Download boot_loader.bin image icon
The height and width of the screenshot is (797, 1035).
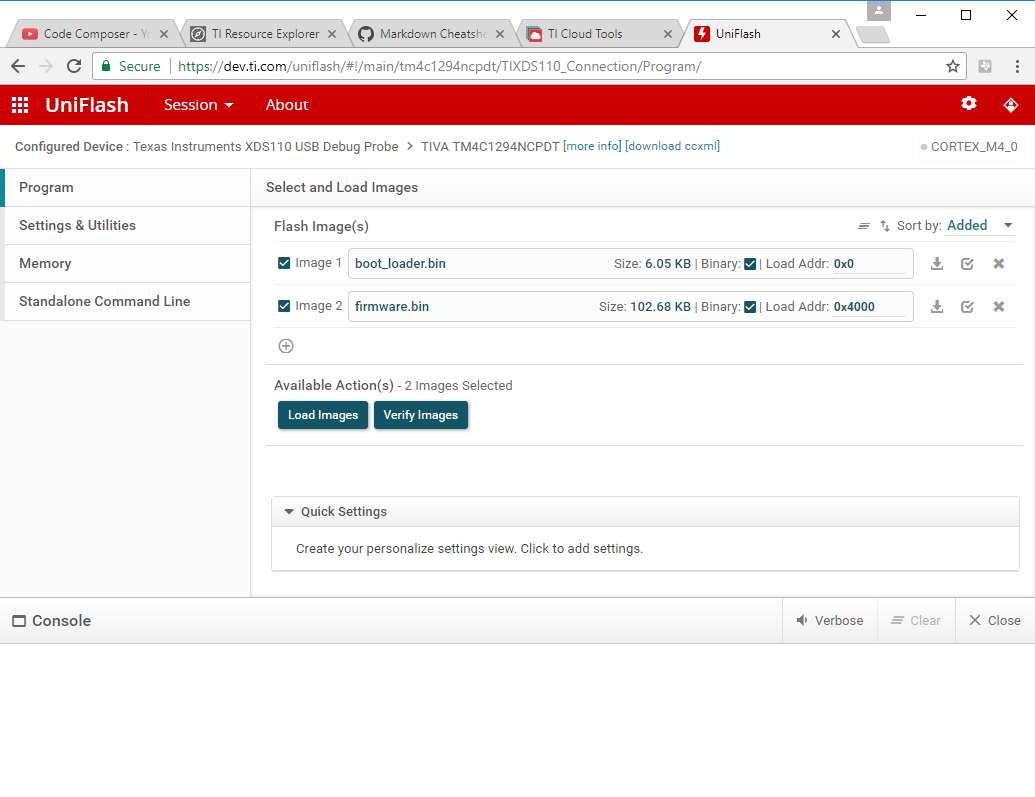936,263
